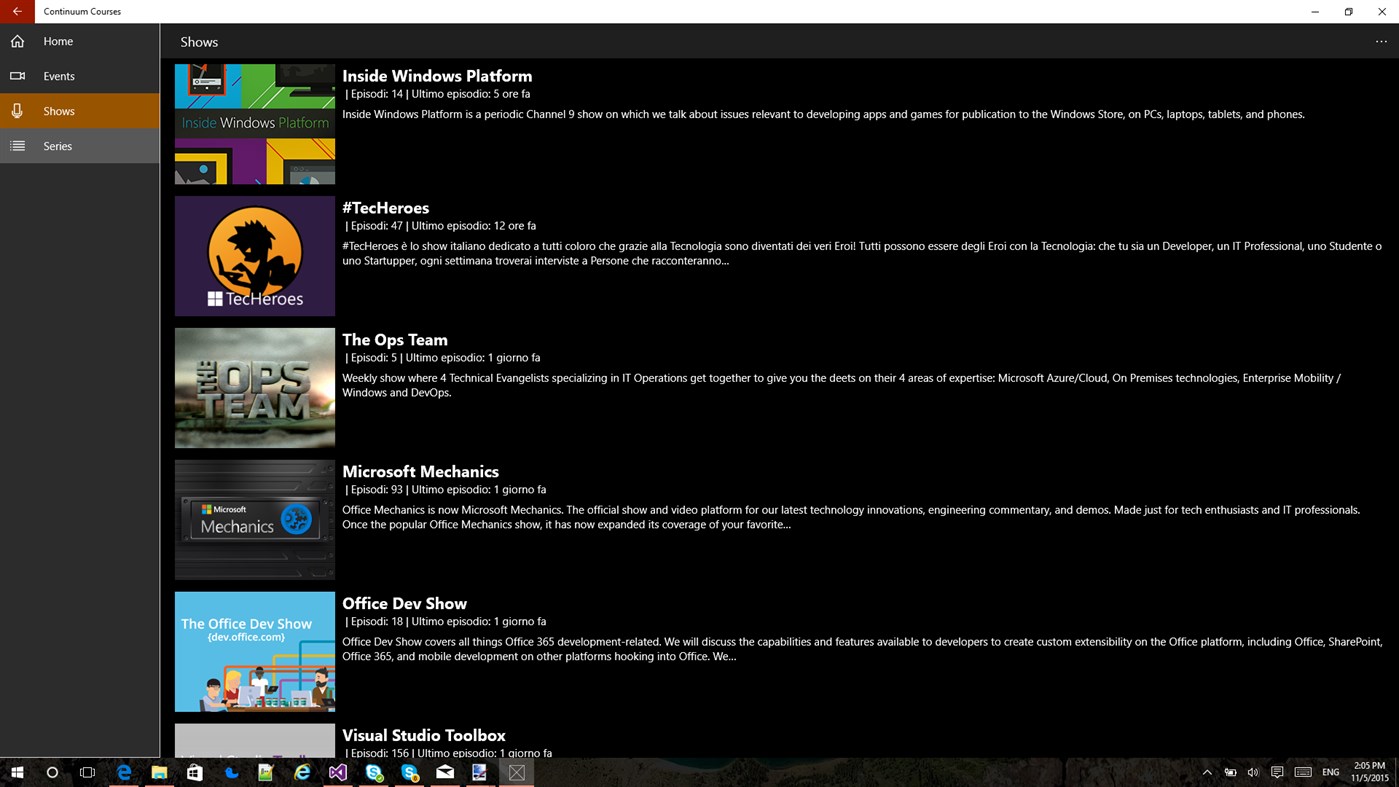The image size is (1399, 787).
Task: Open Inside Windows Platform thumbnail
Action: 255,124
